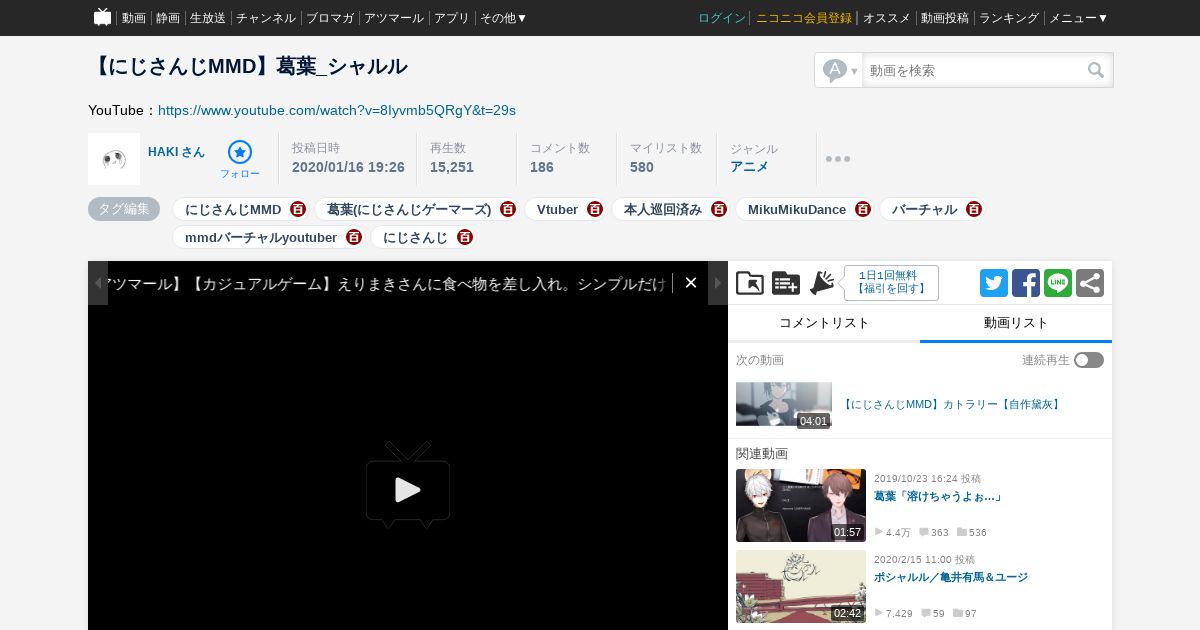Open the バーチャル tag
1200x630 pixels.
pyautogui.click(x=925, y=210)
